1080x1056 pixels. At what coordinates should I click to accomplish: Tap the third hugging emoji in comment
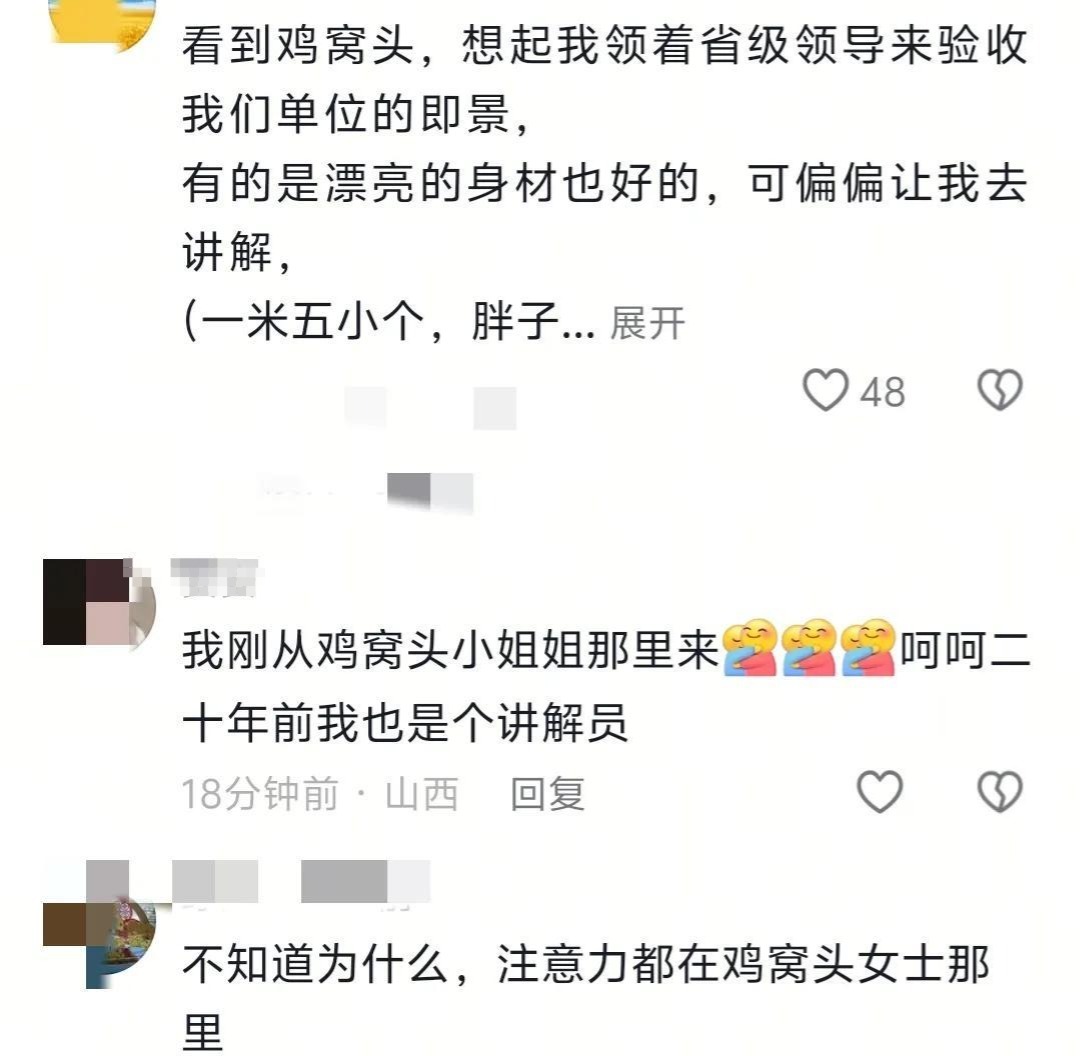click(868, 648)
